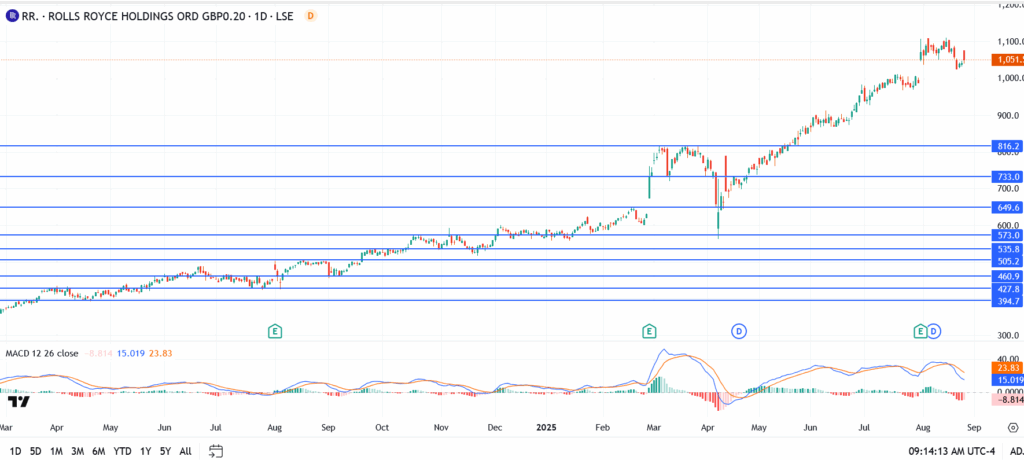
Task: Click the orange 23.83 signal value in legend
Action: [x=161, y=353]
